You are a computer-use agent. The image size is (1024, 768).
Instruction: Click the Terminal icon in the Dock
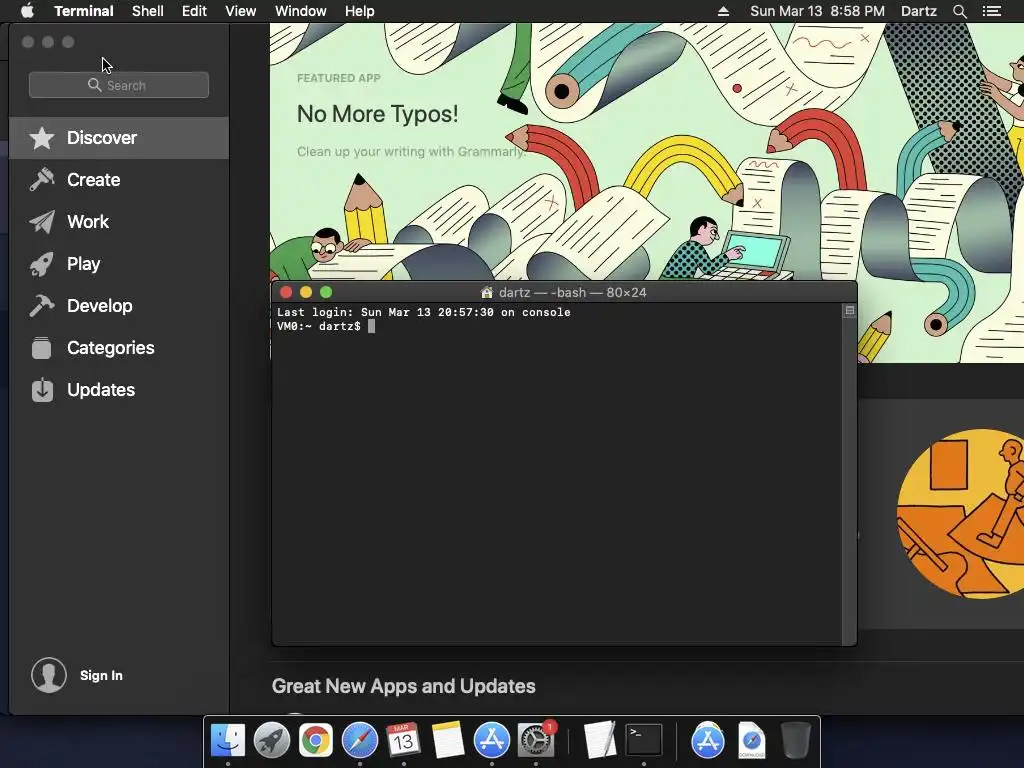[x=644, y=740]
